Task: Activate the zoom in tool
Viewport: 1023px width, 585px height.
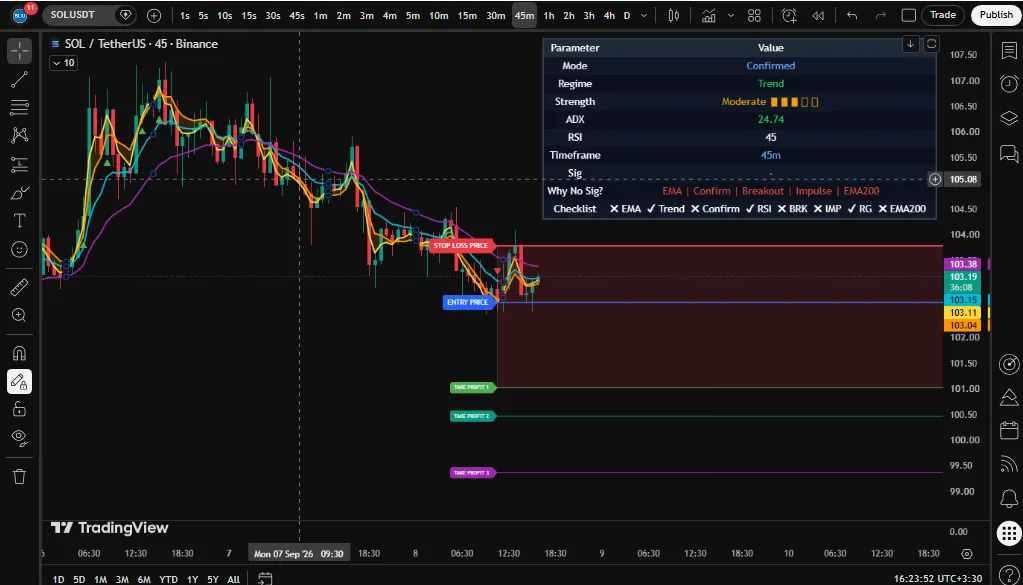Action: pyautogui.click(x=20, y=316)
